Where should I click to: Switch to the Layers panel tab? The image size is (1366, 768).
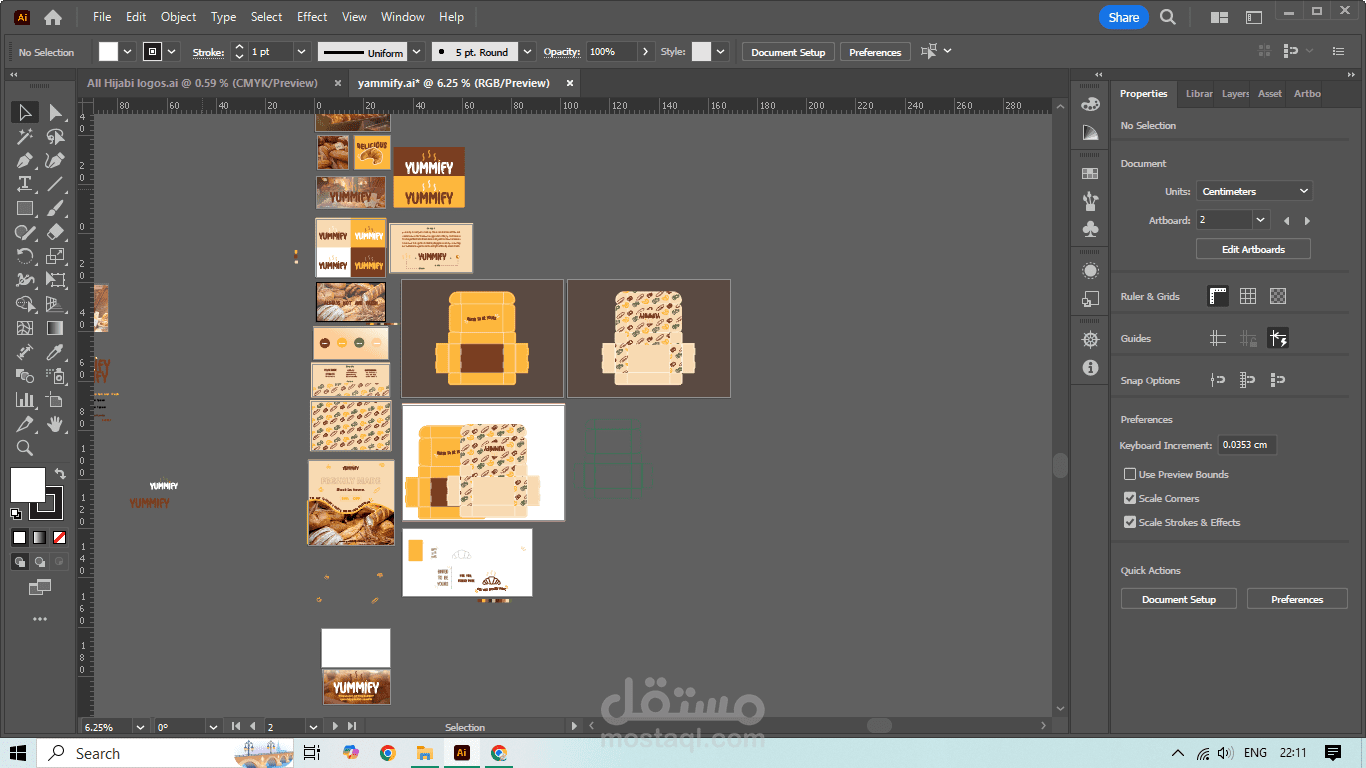point(1235,93)
